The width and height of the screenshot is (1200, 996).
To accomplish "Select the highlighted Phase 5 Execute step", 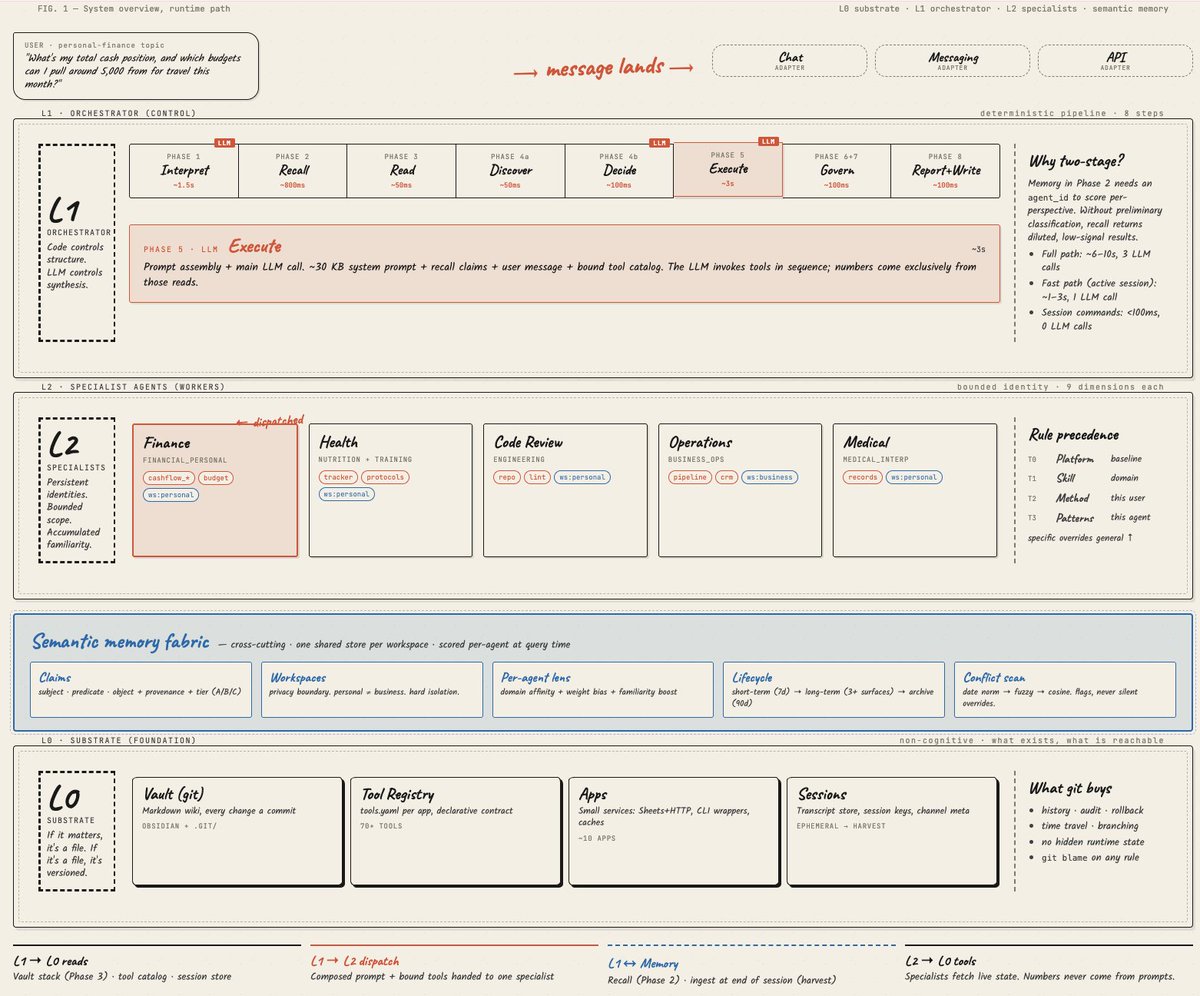I will point(728,169).
